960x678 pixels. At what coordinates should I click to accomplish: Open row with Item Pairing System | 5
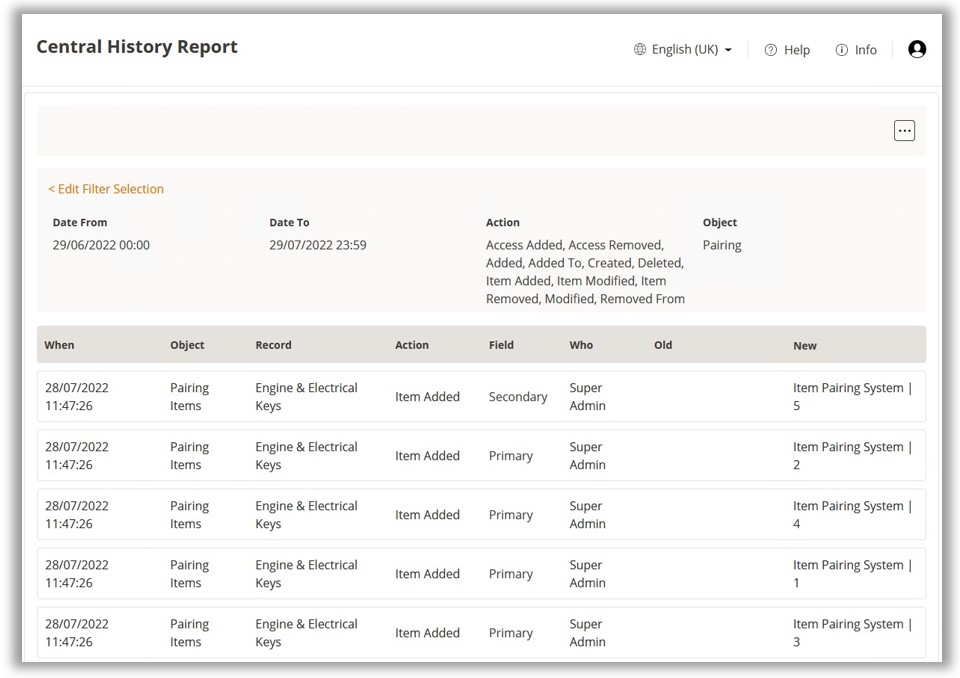click(481, 396)
